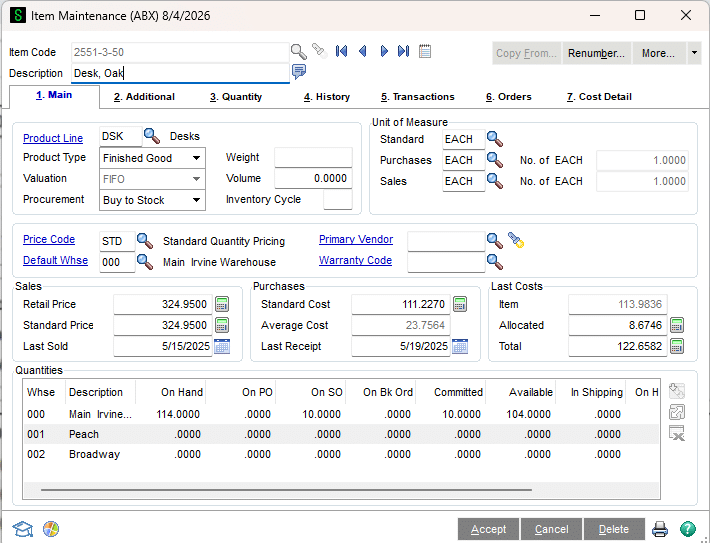Follow the Primary Vendor link
Image resolution: width=710 pixels, height=543 pixels.
[356, 239]
